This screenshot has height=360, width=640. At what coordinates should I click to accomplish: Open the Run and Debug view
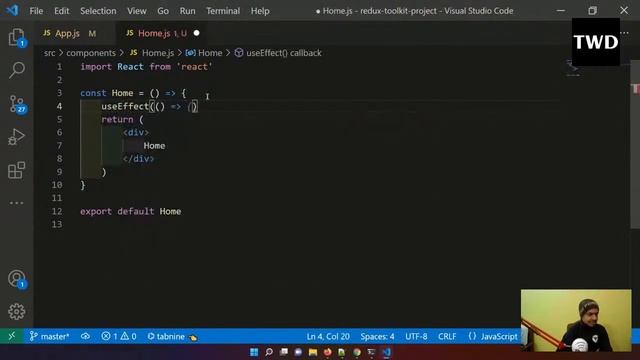point(16,137)
